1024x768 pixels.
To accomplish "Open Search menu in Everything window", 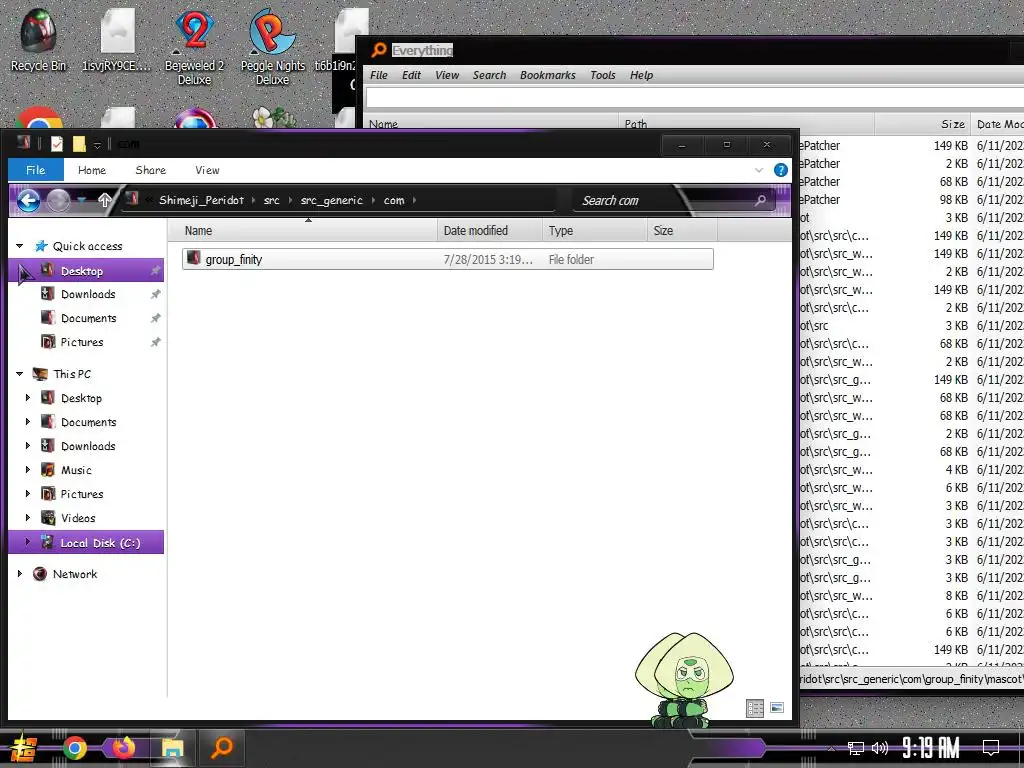I will [489, 75].
